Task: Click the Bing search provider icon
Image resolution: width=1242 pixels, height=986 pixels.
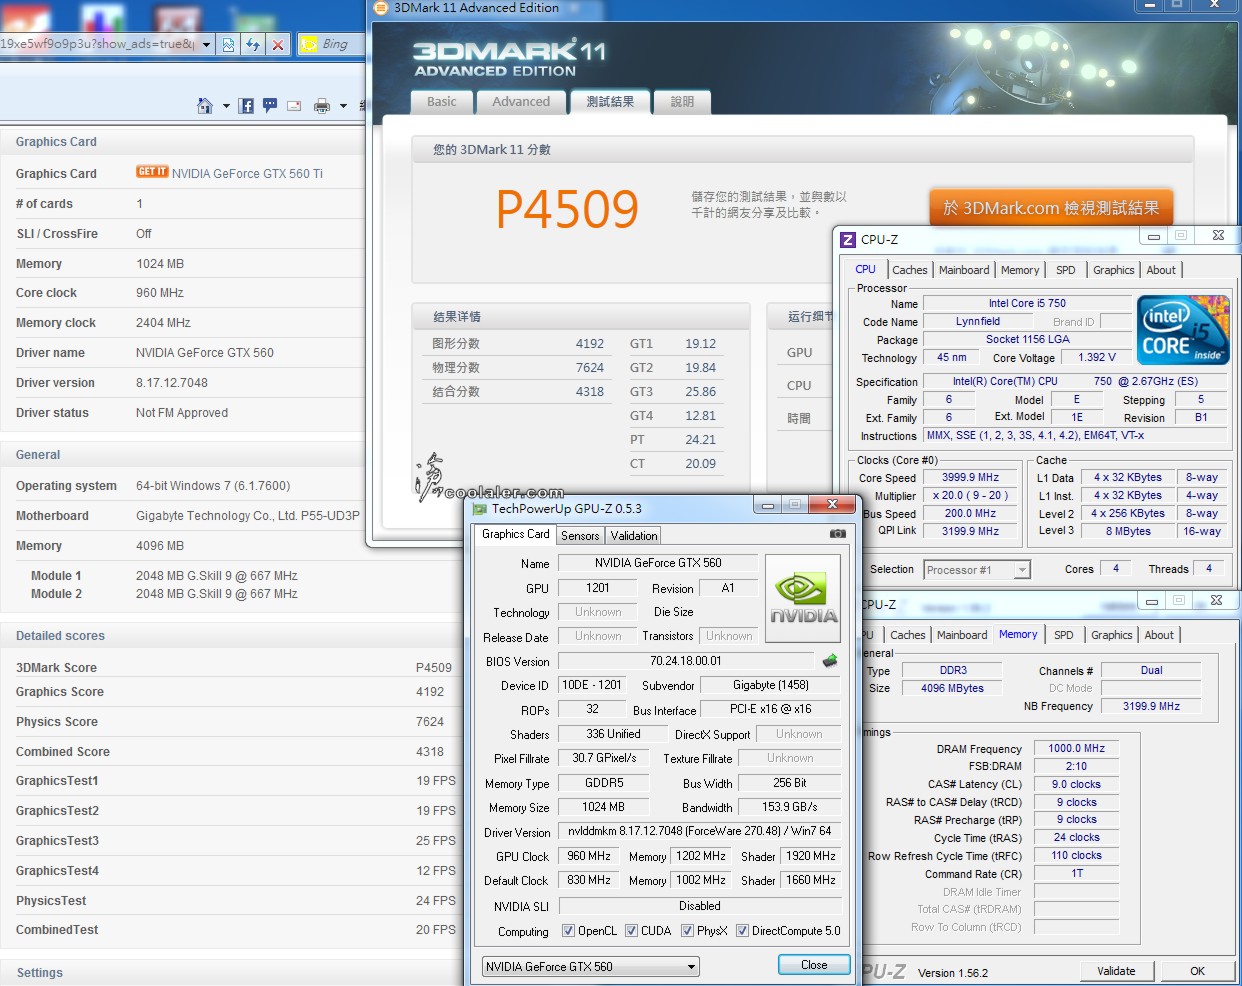Action: pos(309,44)
